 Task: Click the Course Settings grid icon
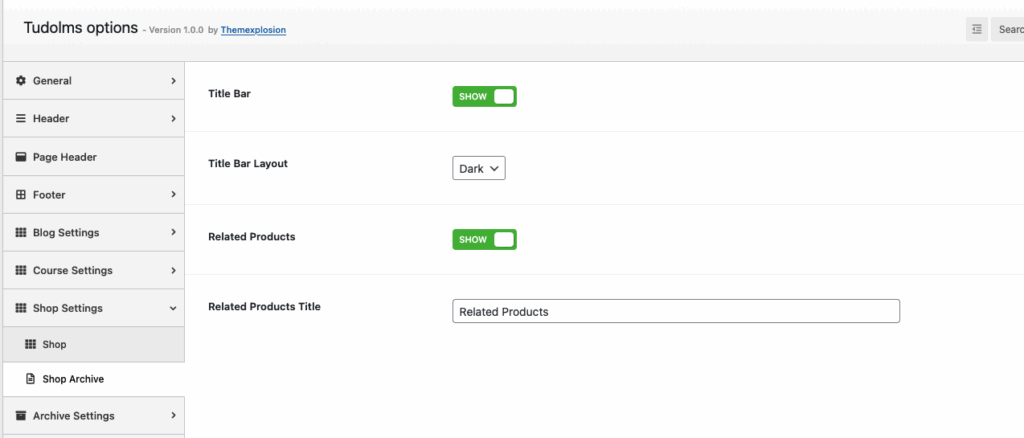(x=21, y=271)
